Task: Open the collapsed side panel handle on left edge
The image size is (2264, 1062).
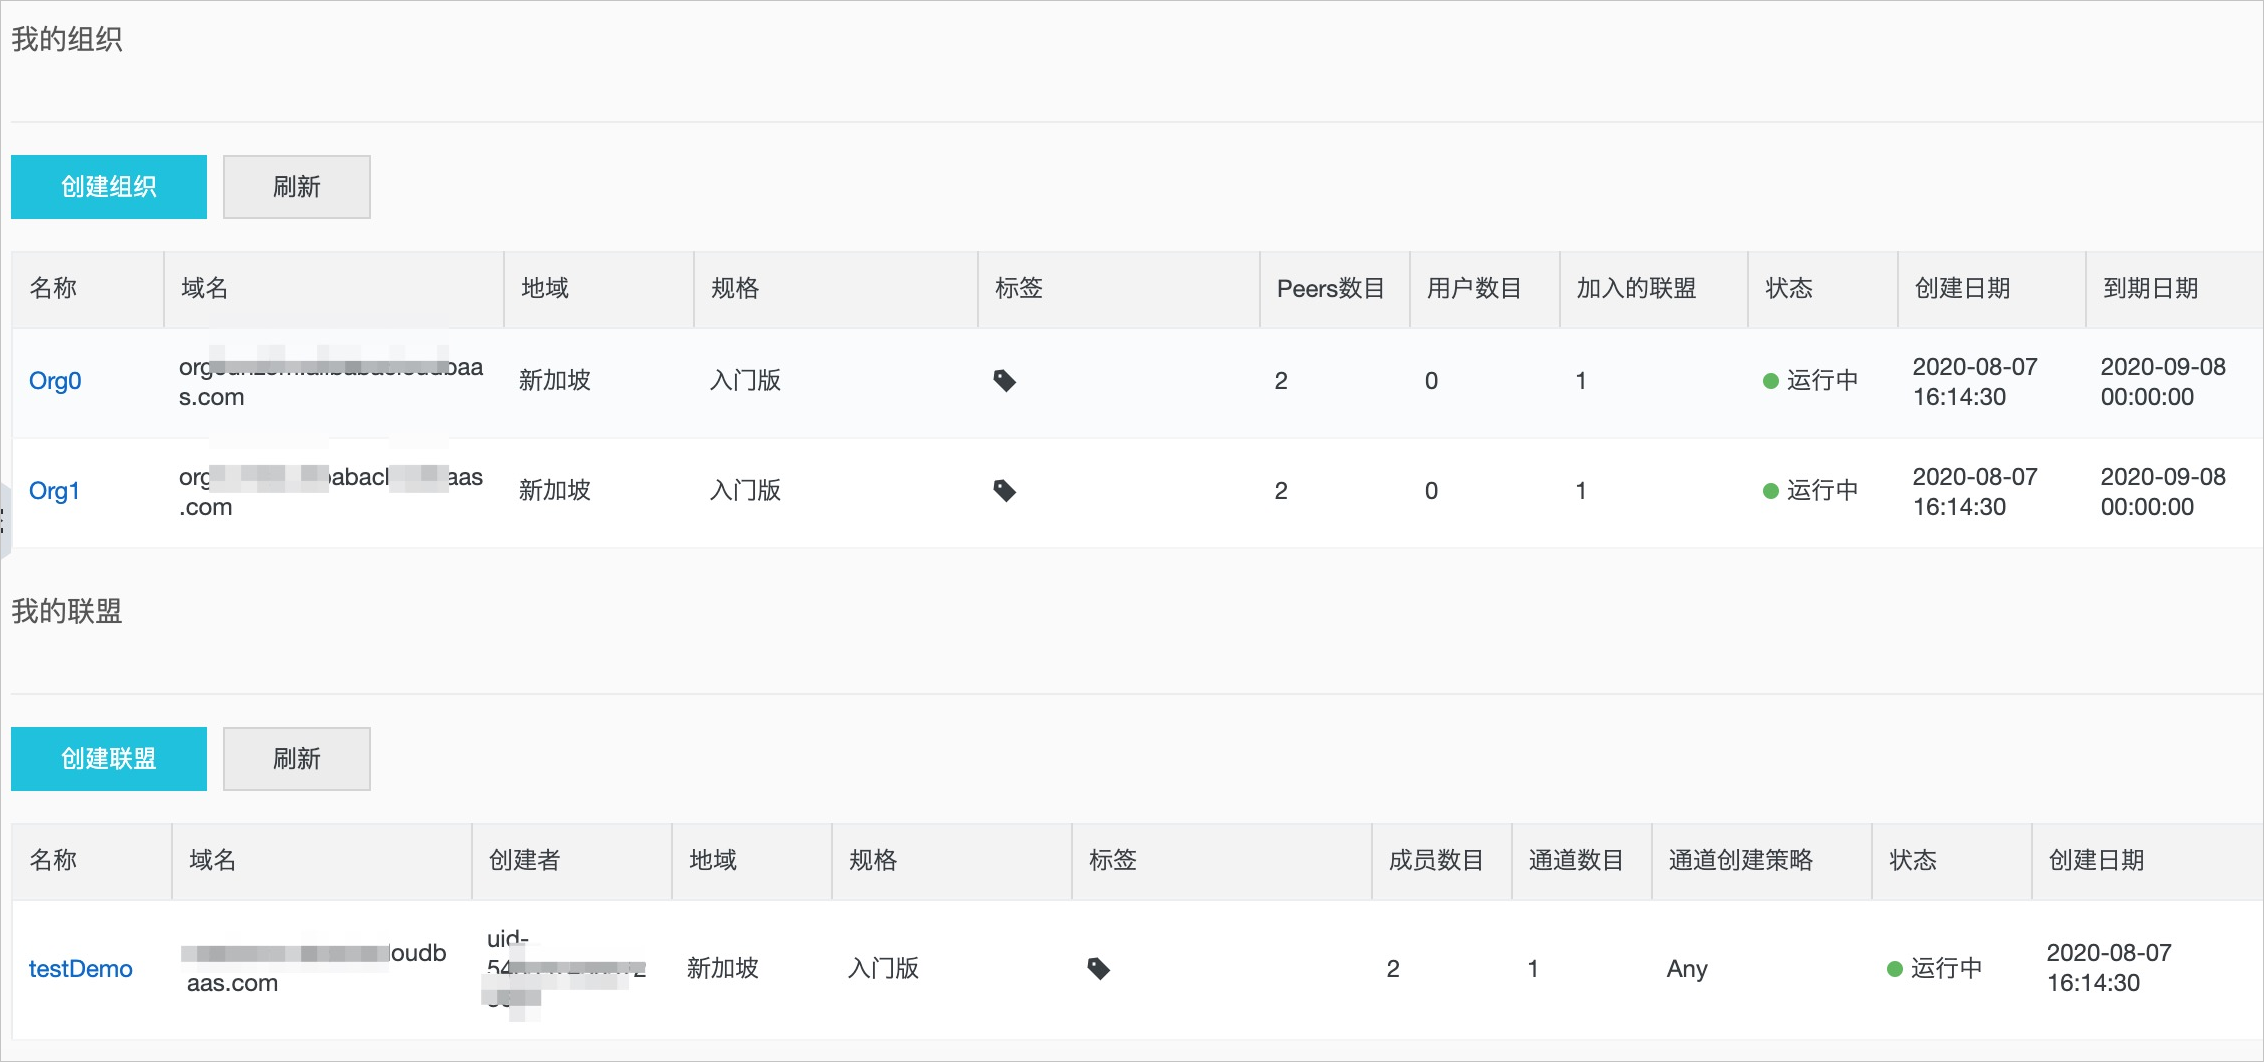Action: click(4, 520)
